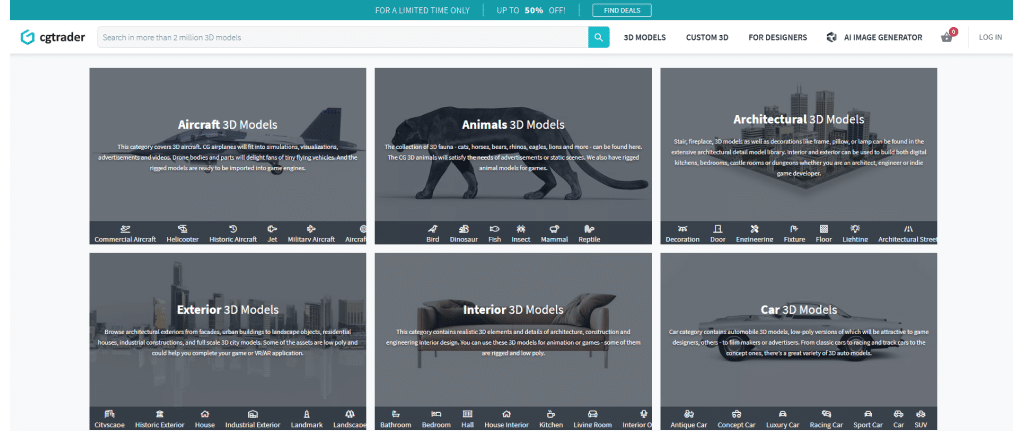
Task: Open the FOR DESIGNERS menu
Action: pos(777,37)
